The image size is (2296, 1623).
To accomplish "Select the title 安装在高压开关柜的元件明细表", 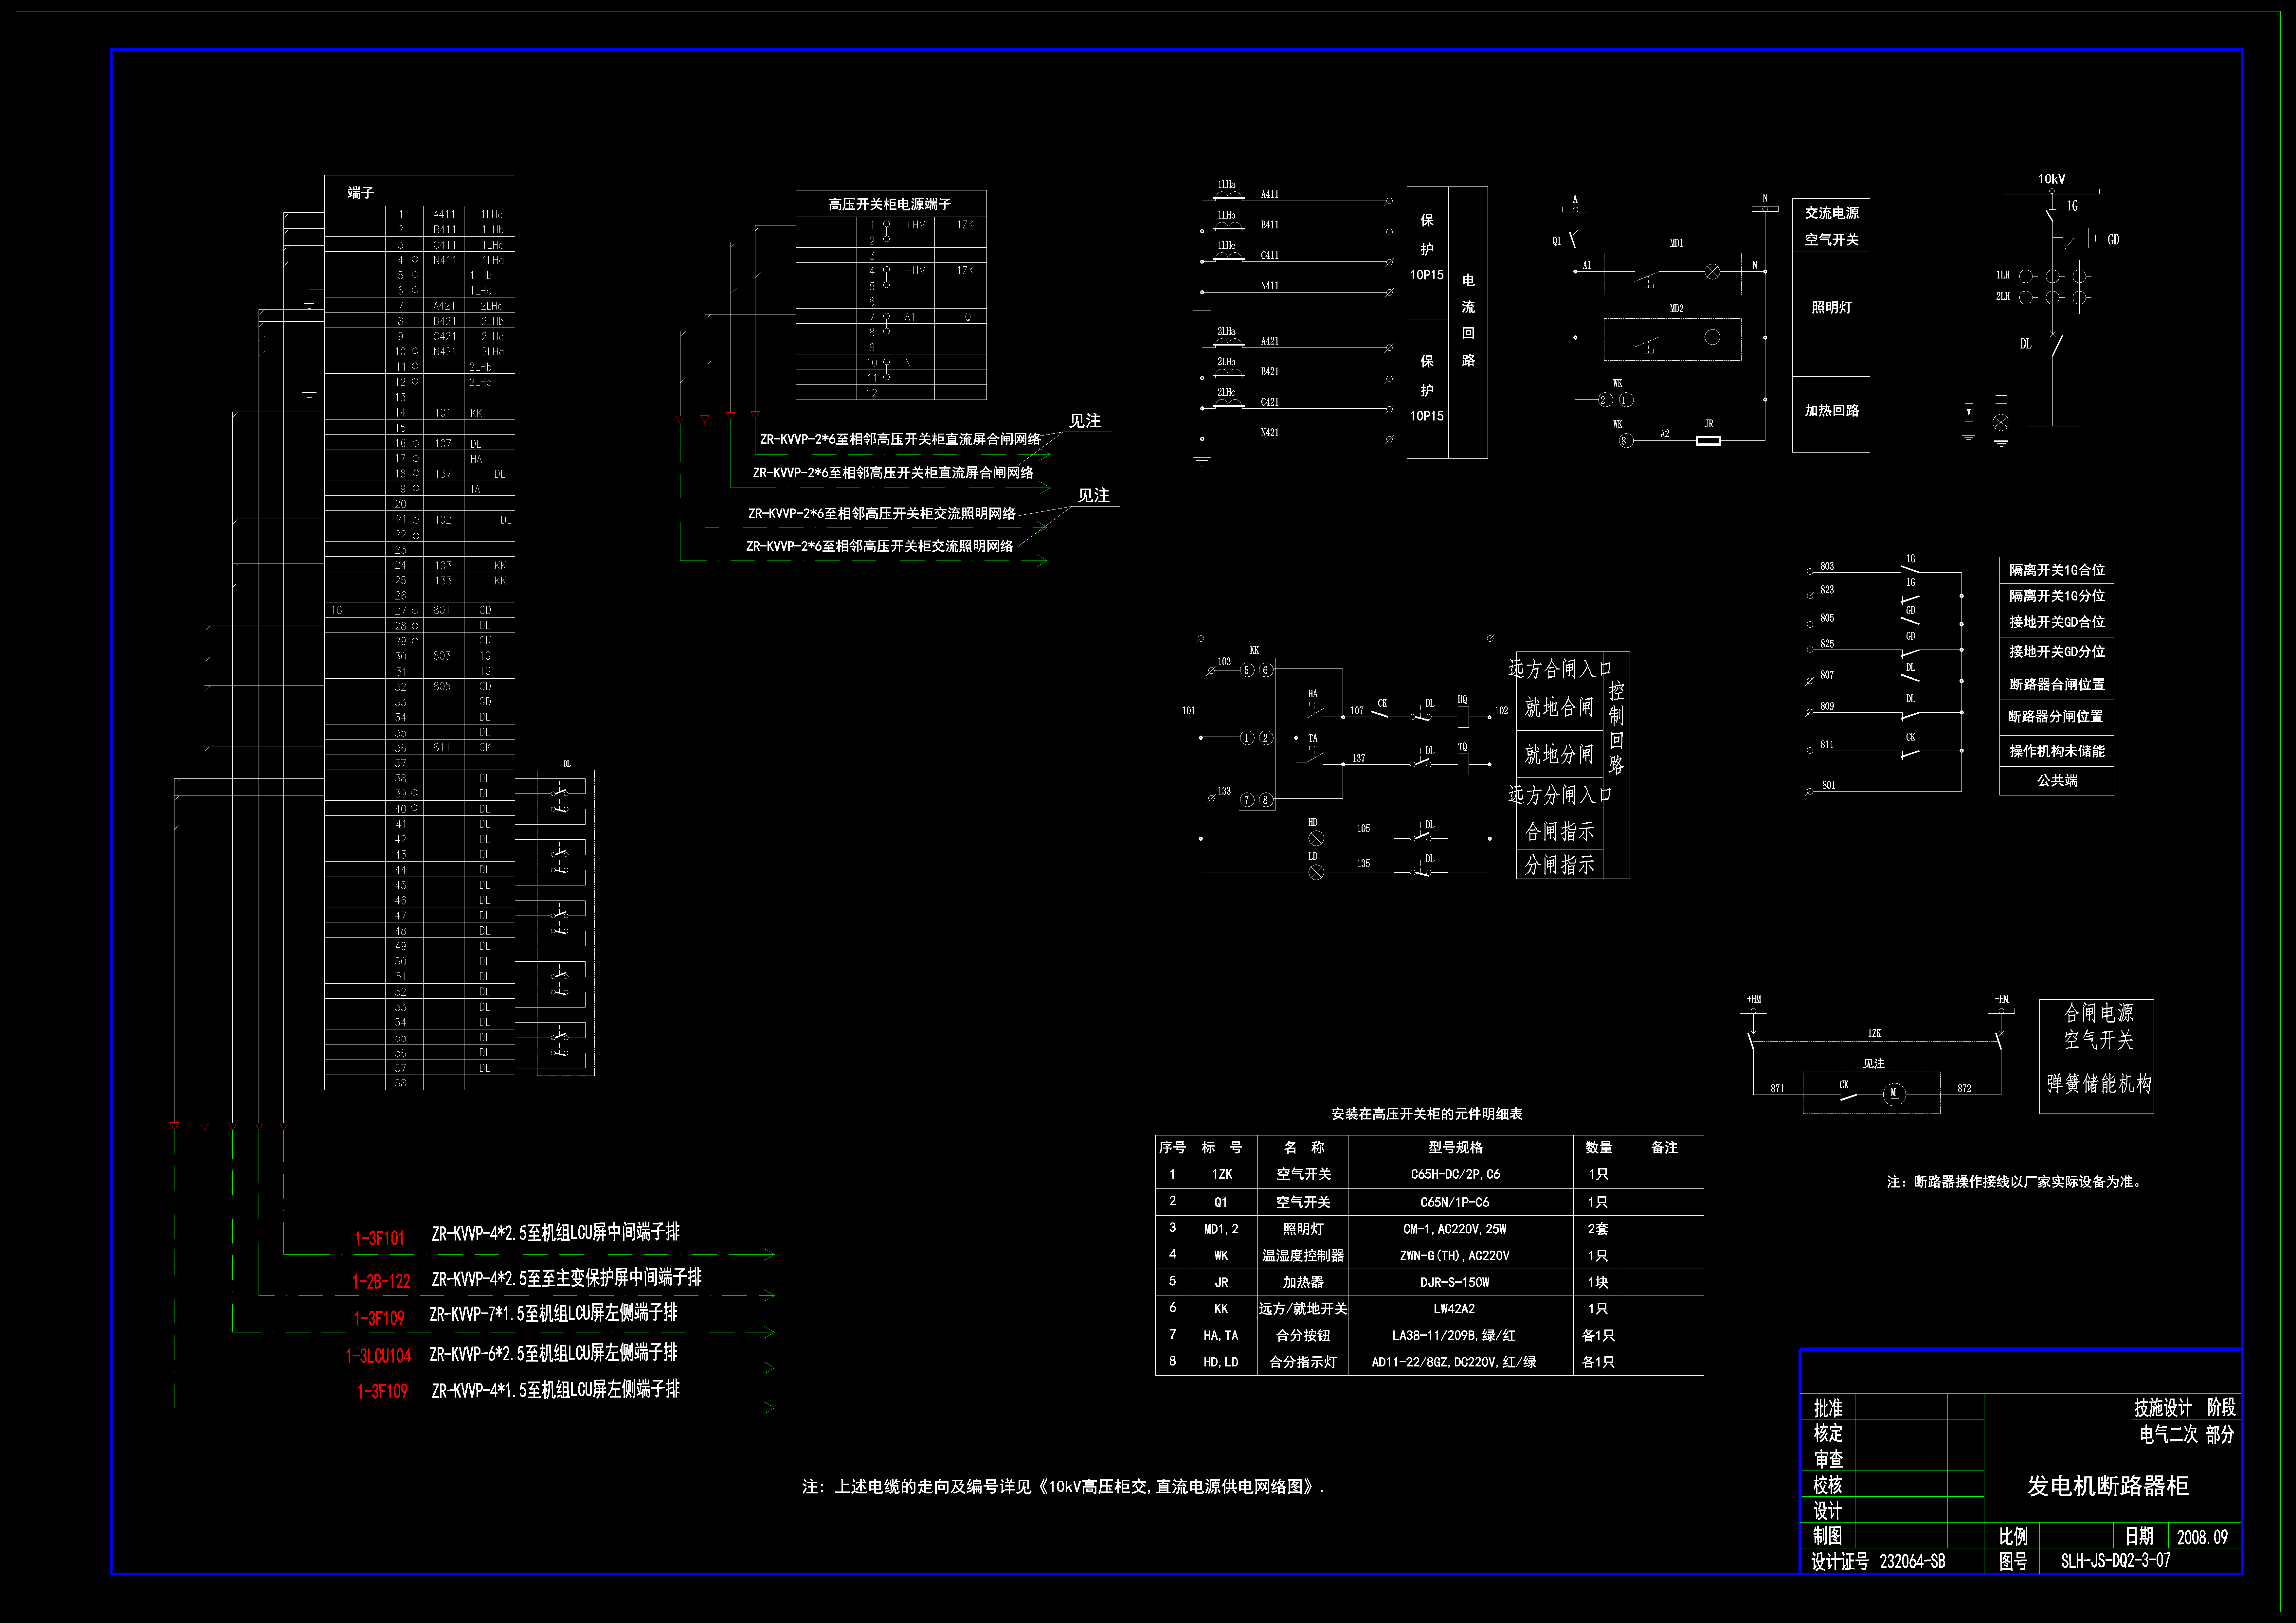I will (x=1427, y=1114).
